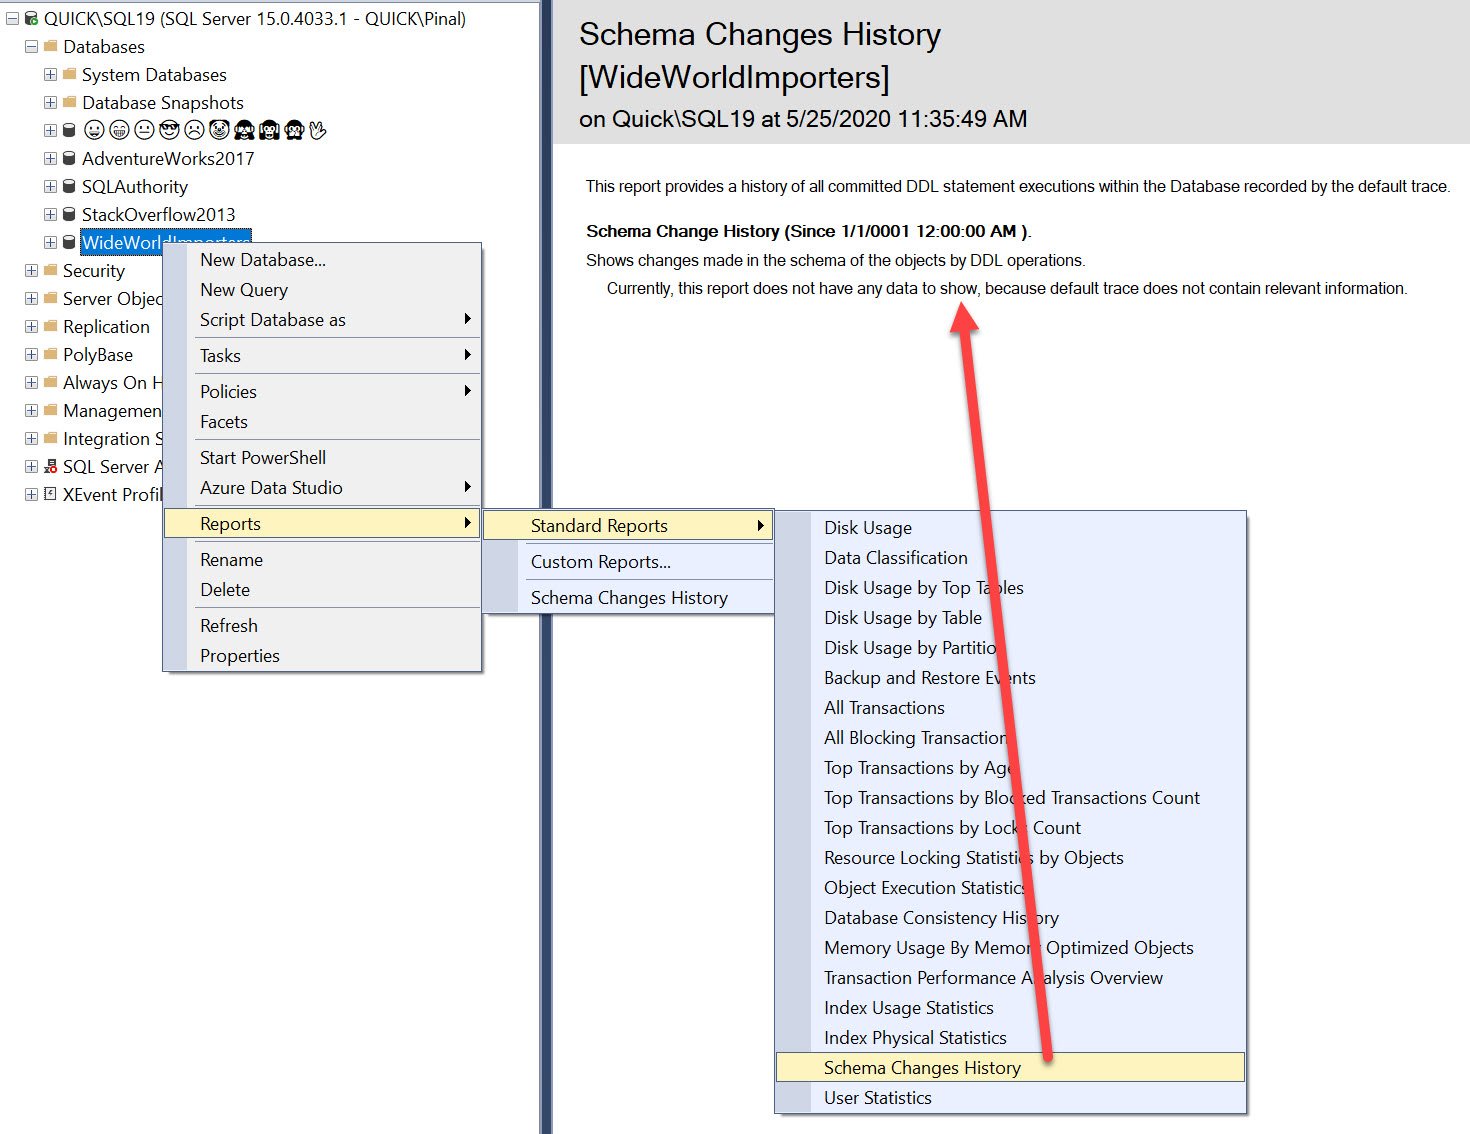Choose Rename from the context menu
Screen dimensions: 1470x1134
click(322, 560)
